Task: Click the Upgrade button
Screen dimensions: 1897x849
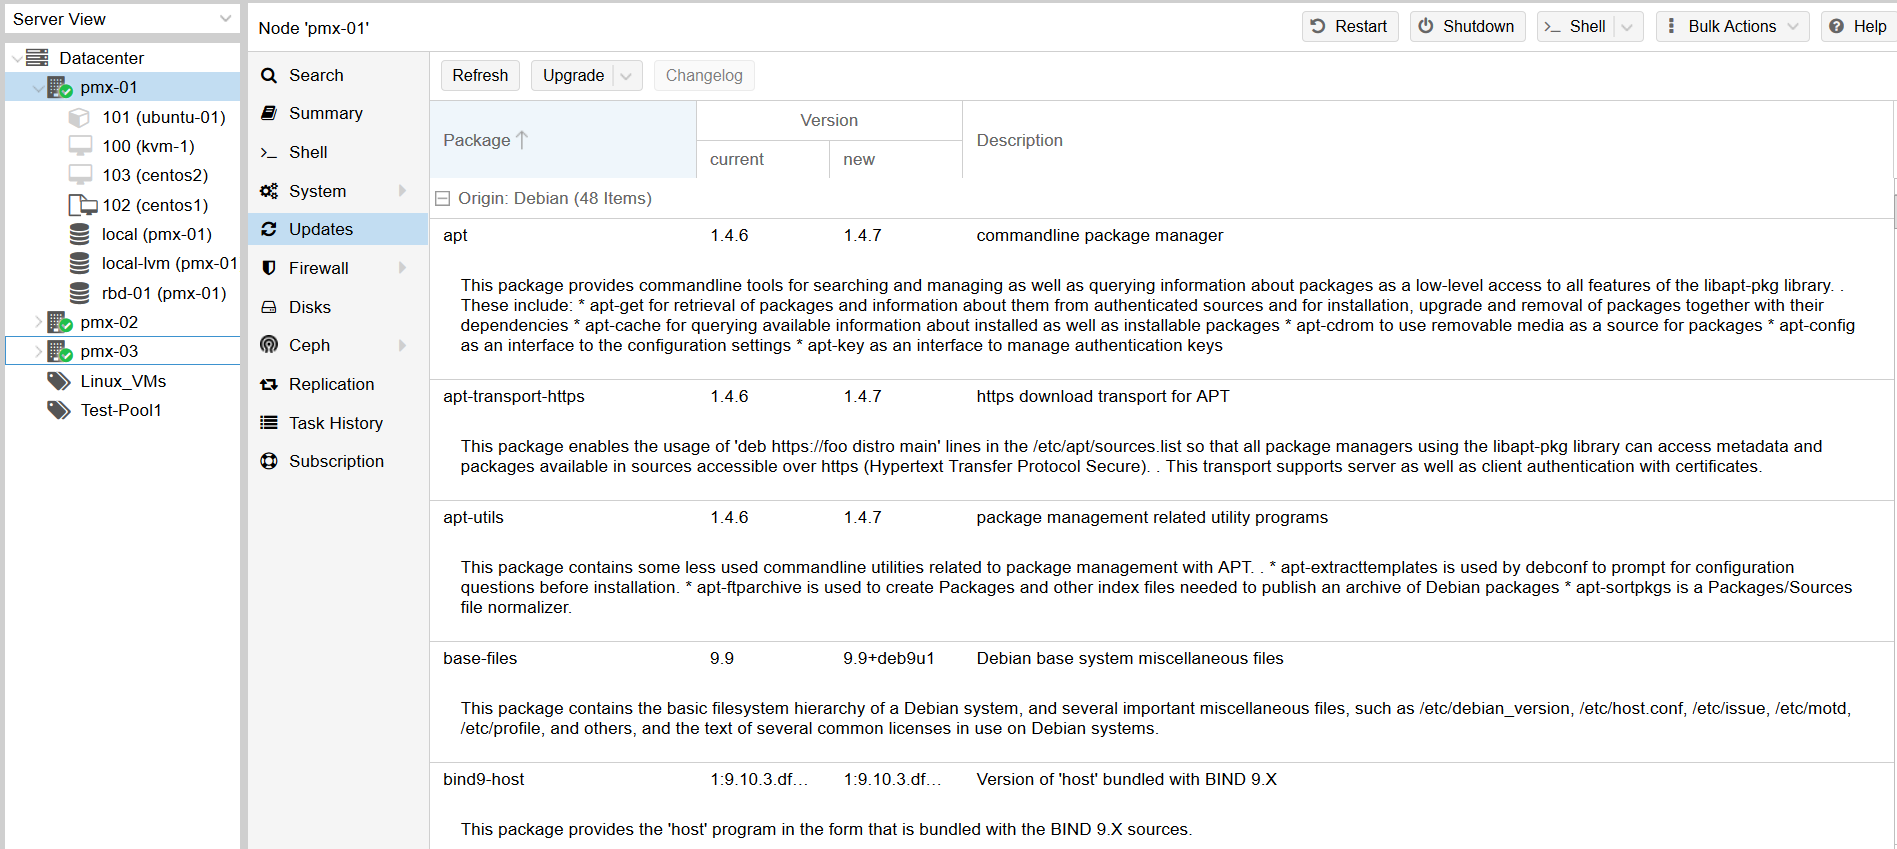Action: click(573, 76)
